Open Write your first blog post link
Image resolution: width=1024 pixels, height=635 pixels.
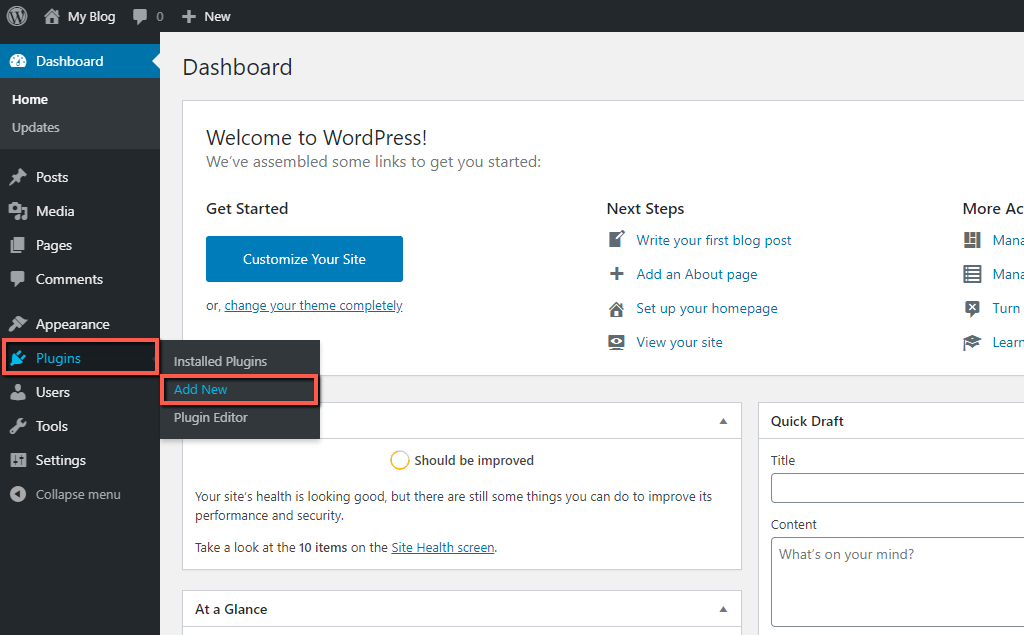[714, 240]
